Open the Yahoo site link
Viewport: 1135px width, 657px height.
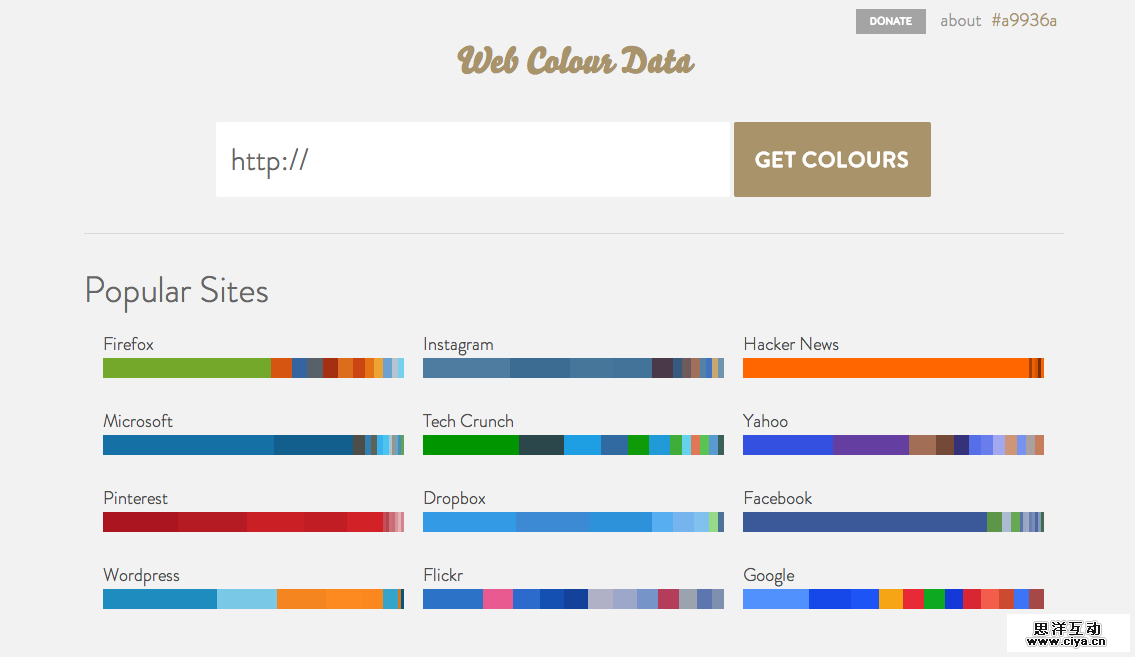(765, 422)
